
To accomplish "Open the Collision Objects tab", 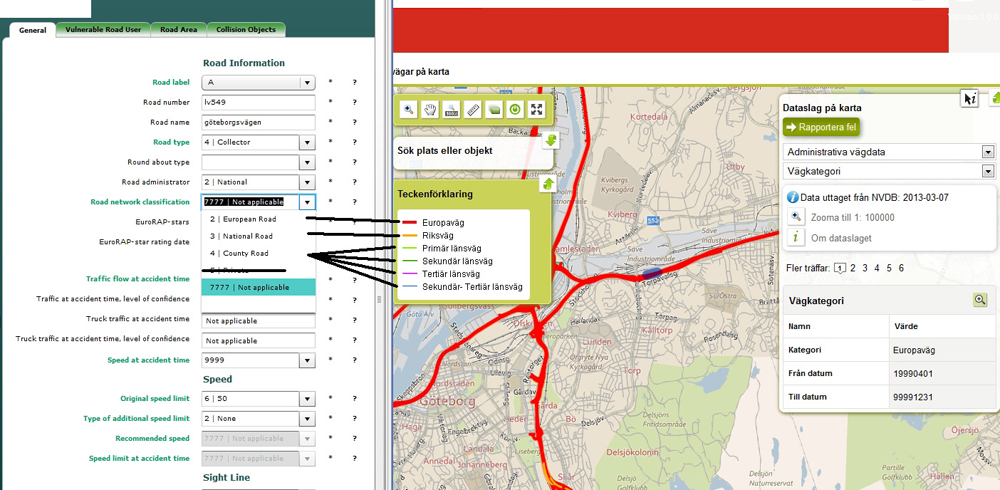I will 247,30.
